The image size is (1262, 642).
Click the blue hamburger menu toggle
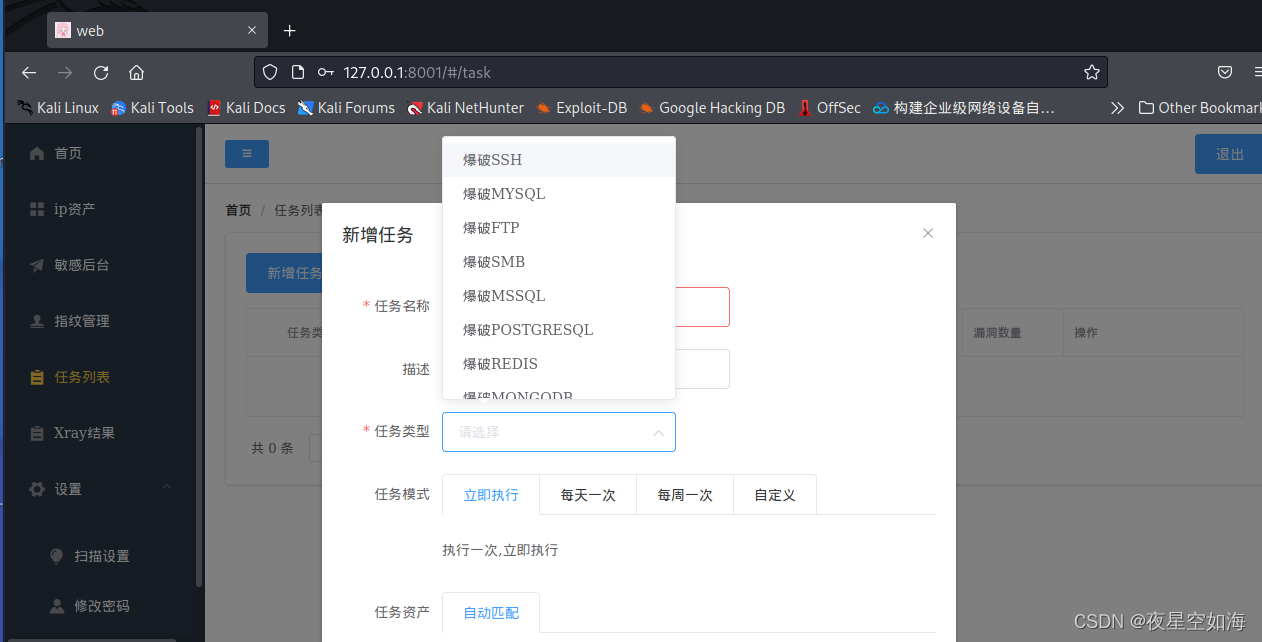point(246,154)
